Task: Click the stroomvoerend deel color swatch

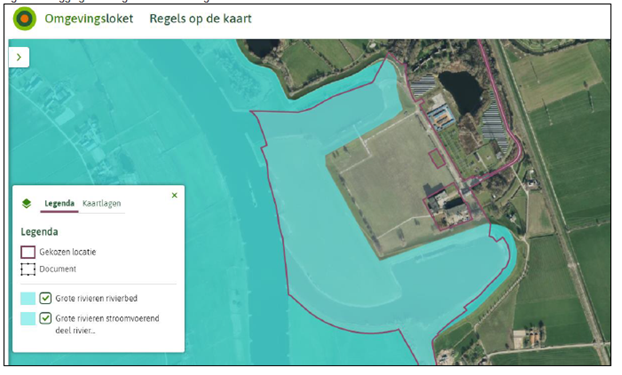Action: pos(28,318)
